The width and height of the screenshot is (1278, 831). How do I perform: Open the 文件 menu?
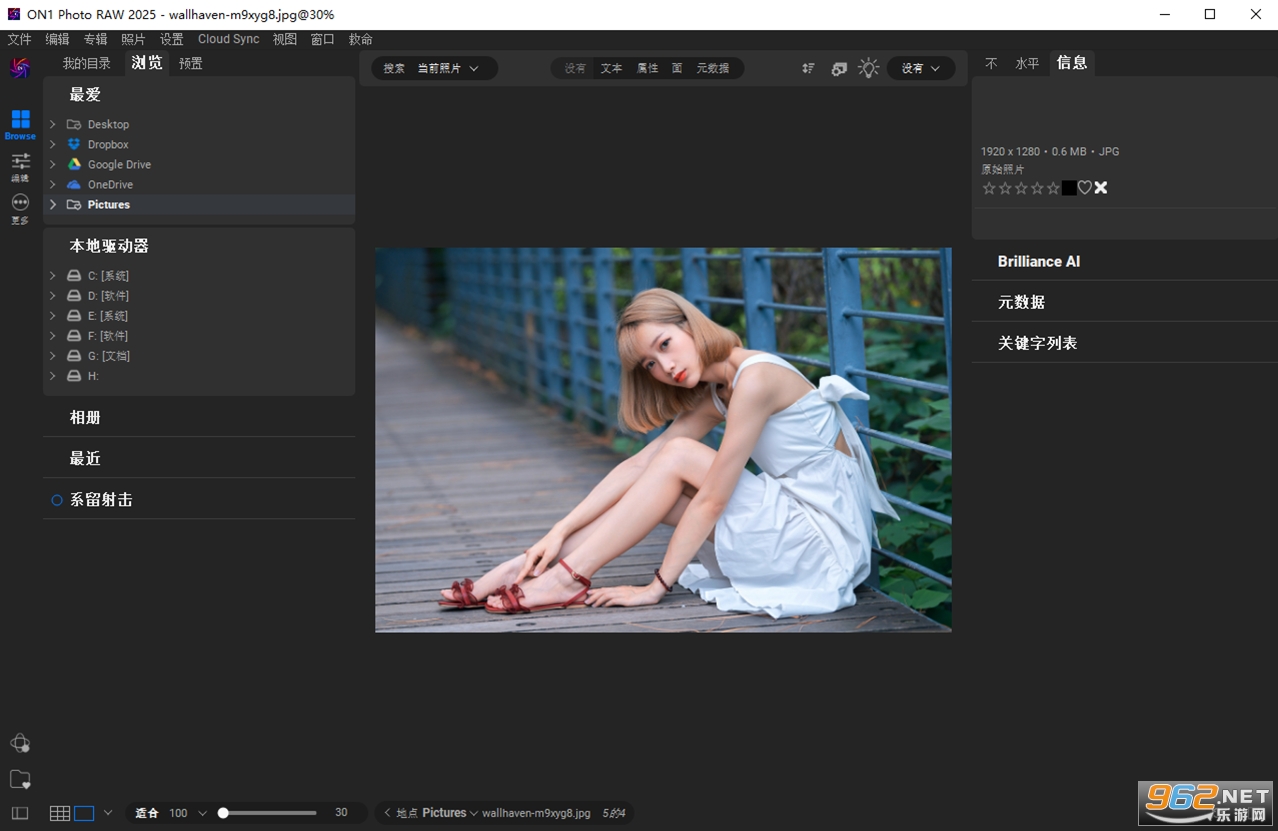(x=20, y=39)
